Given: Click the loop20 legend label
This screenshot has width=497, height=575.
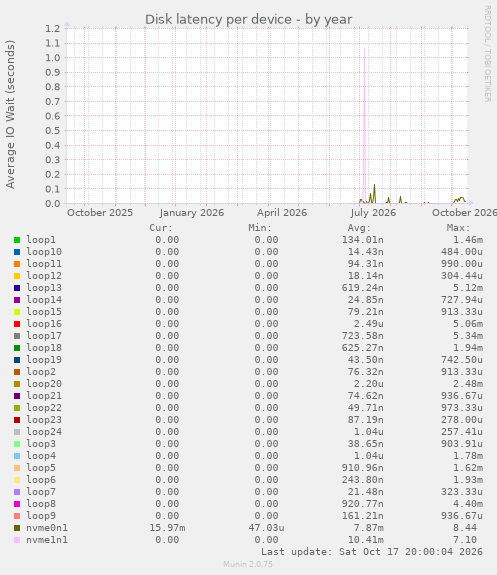Looking at the screenshot, I should pyautogui.click(x=44, y=384).
